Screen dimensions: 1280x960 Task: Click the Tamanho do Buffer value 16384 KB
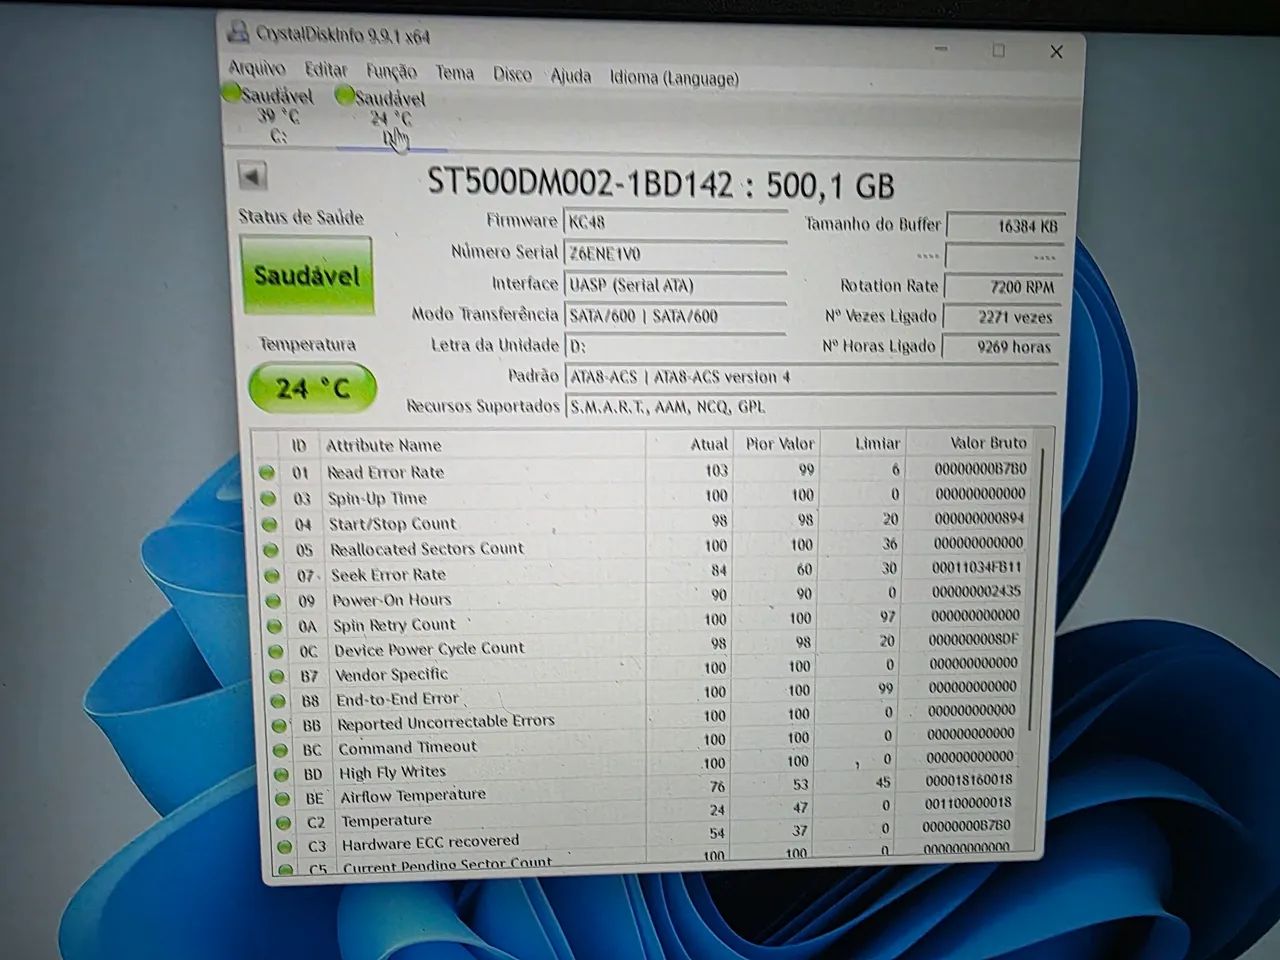point(1004,226)
